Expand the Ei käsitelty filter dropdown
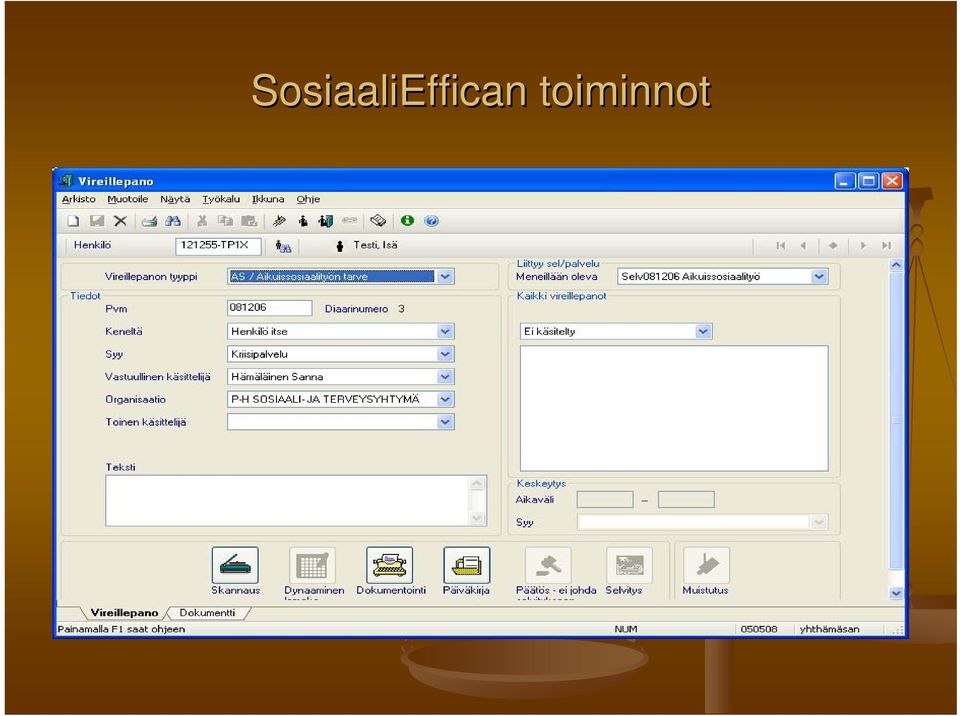This screenshot has width=960, height=716. [703, 331]
